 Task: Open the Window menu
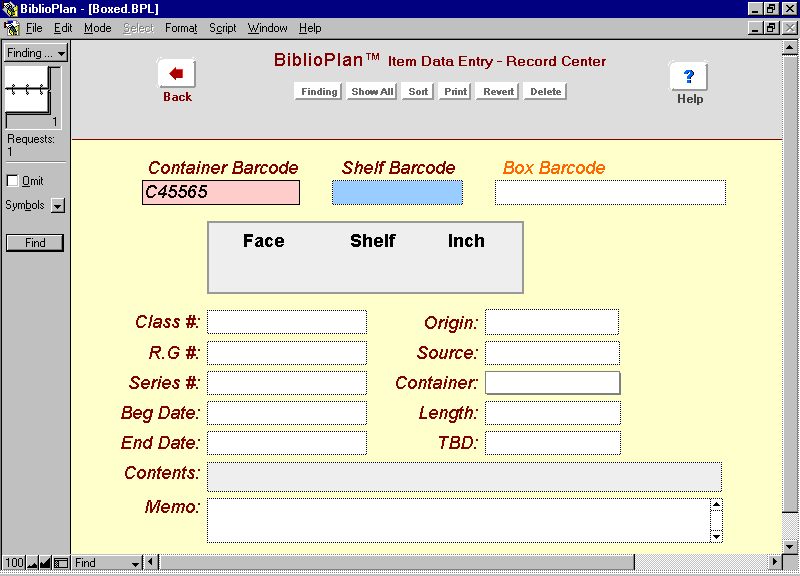[x=267, y=28]
